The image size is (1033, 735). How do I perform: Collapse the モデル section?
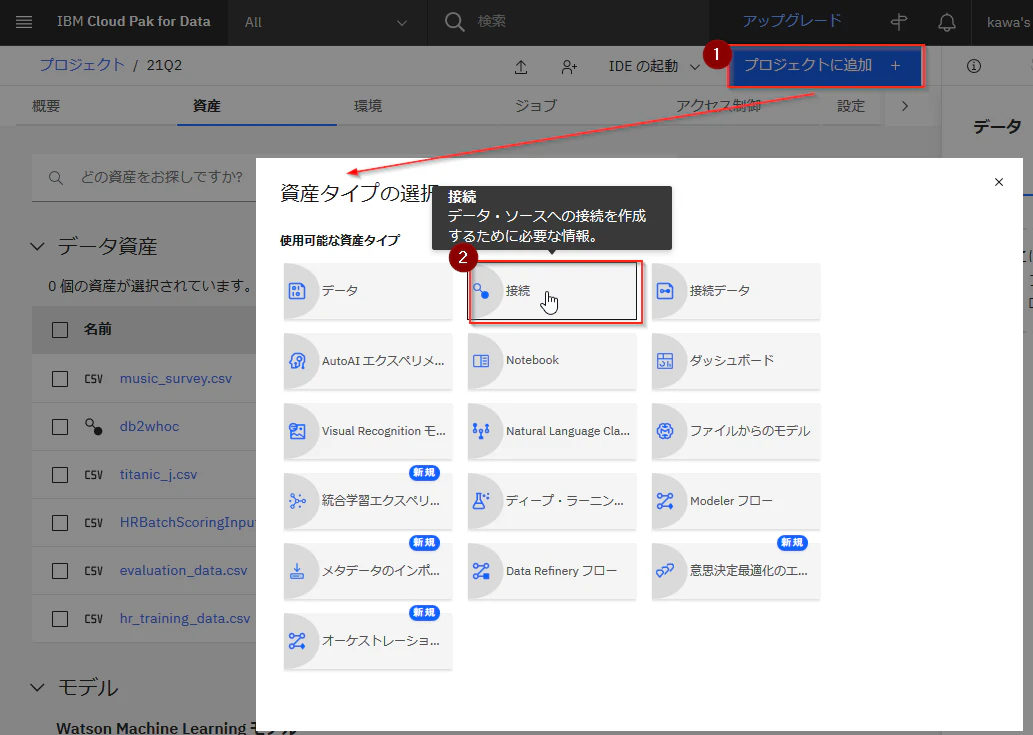(x=38, y=688)
